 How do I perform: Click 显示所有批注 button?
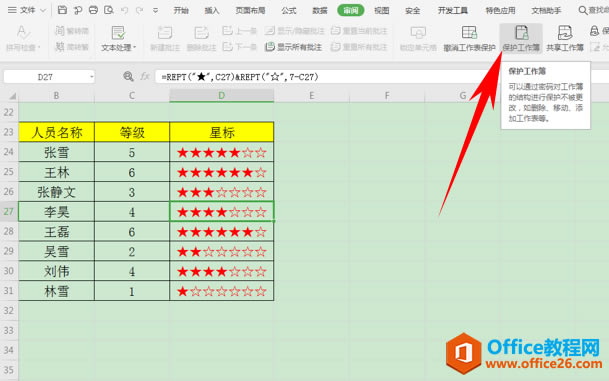294,47
